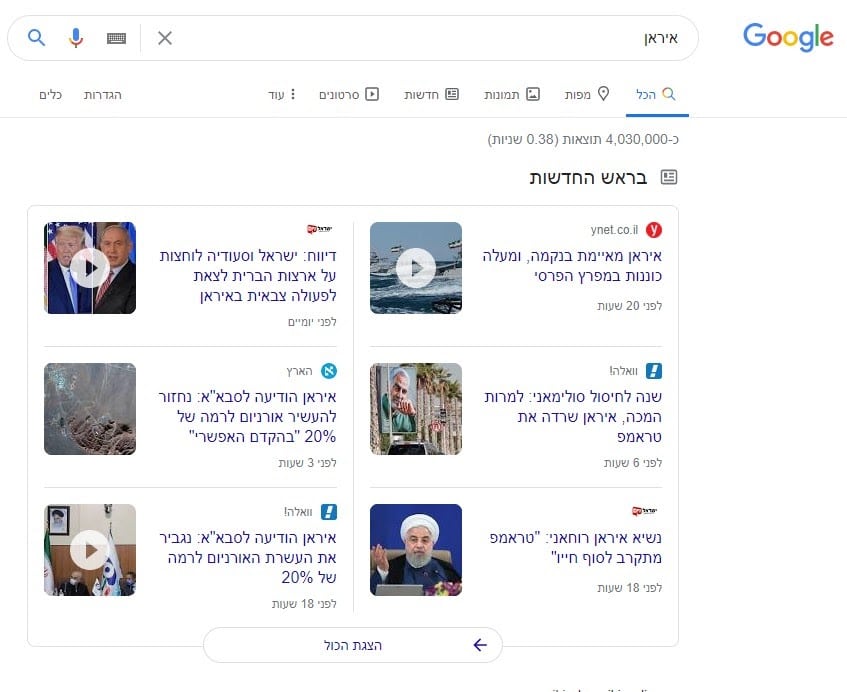
Task: Play the boats in Persian Gulf video
Action: 416,268
